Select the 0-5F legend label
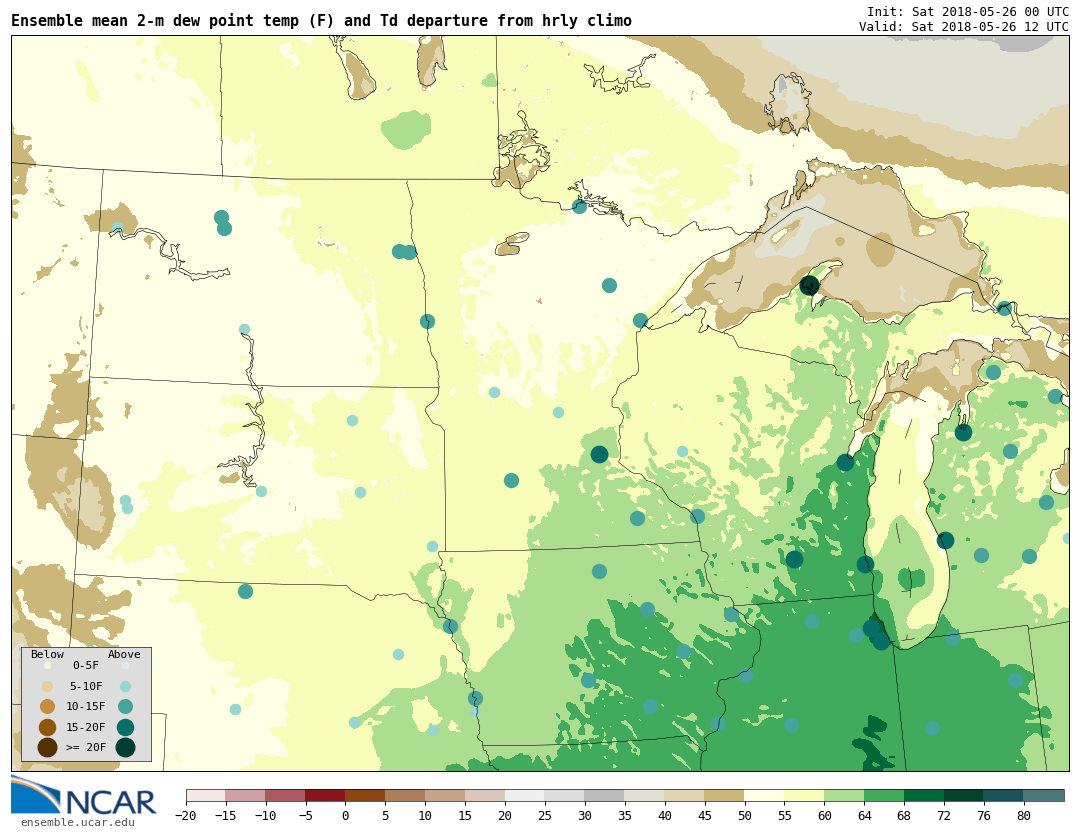Viewport: 1080px width, 834px height. (86, 665)
